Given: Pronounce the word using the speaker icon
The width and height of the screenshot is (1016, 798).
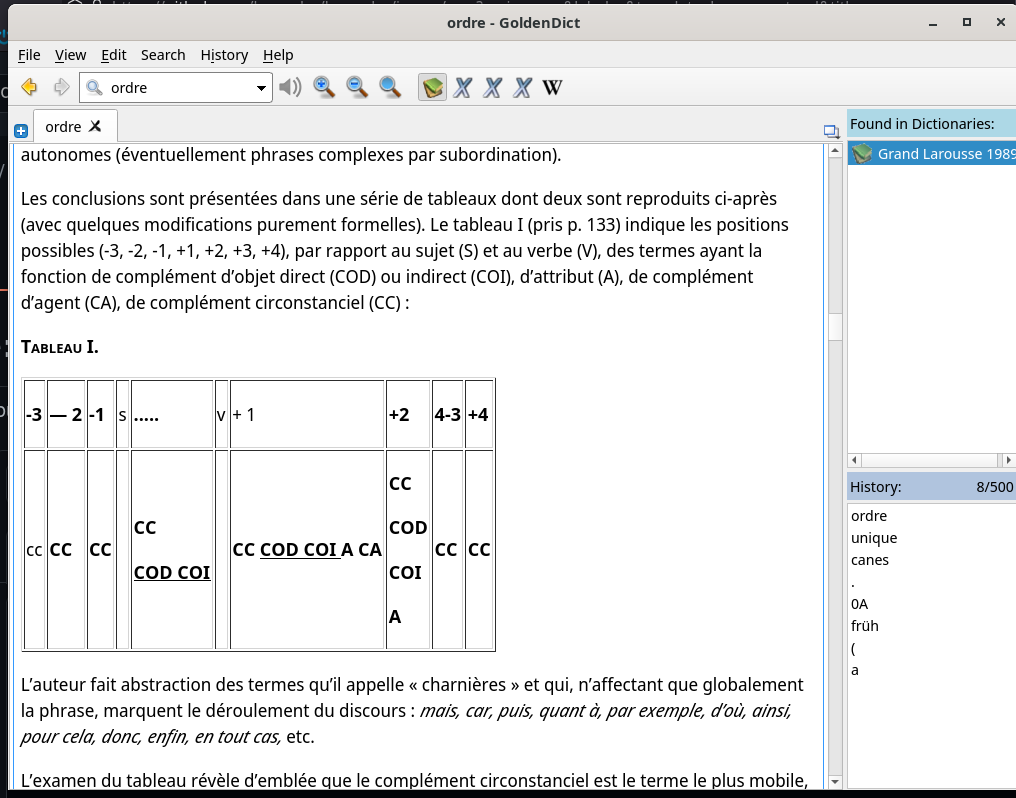Looking at the screenshot, I should (x=290, y=87).
